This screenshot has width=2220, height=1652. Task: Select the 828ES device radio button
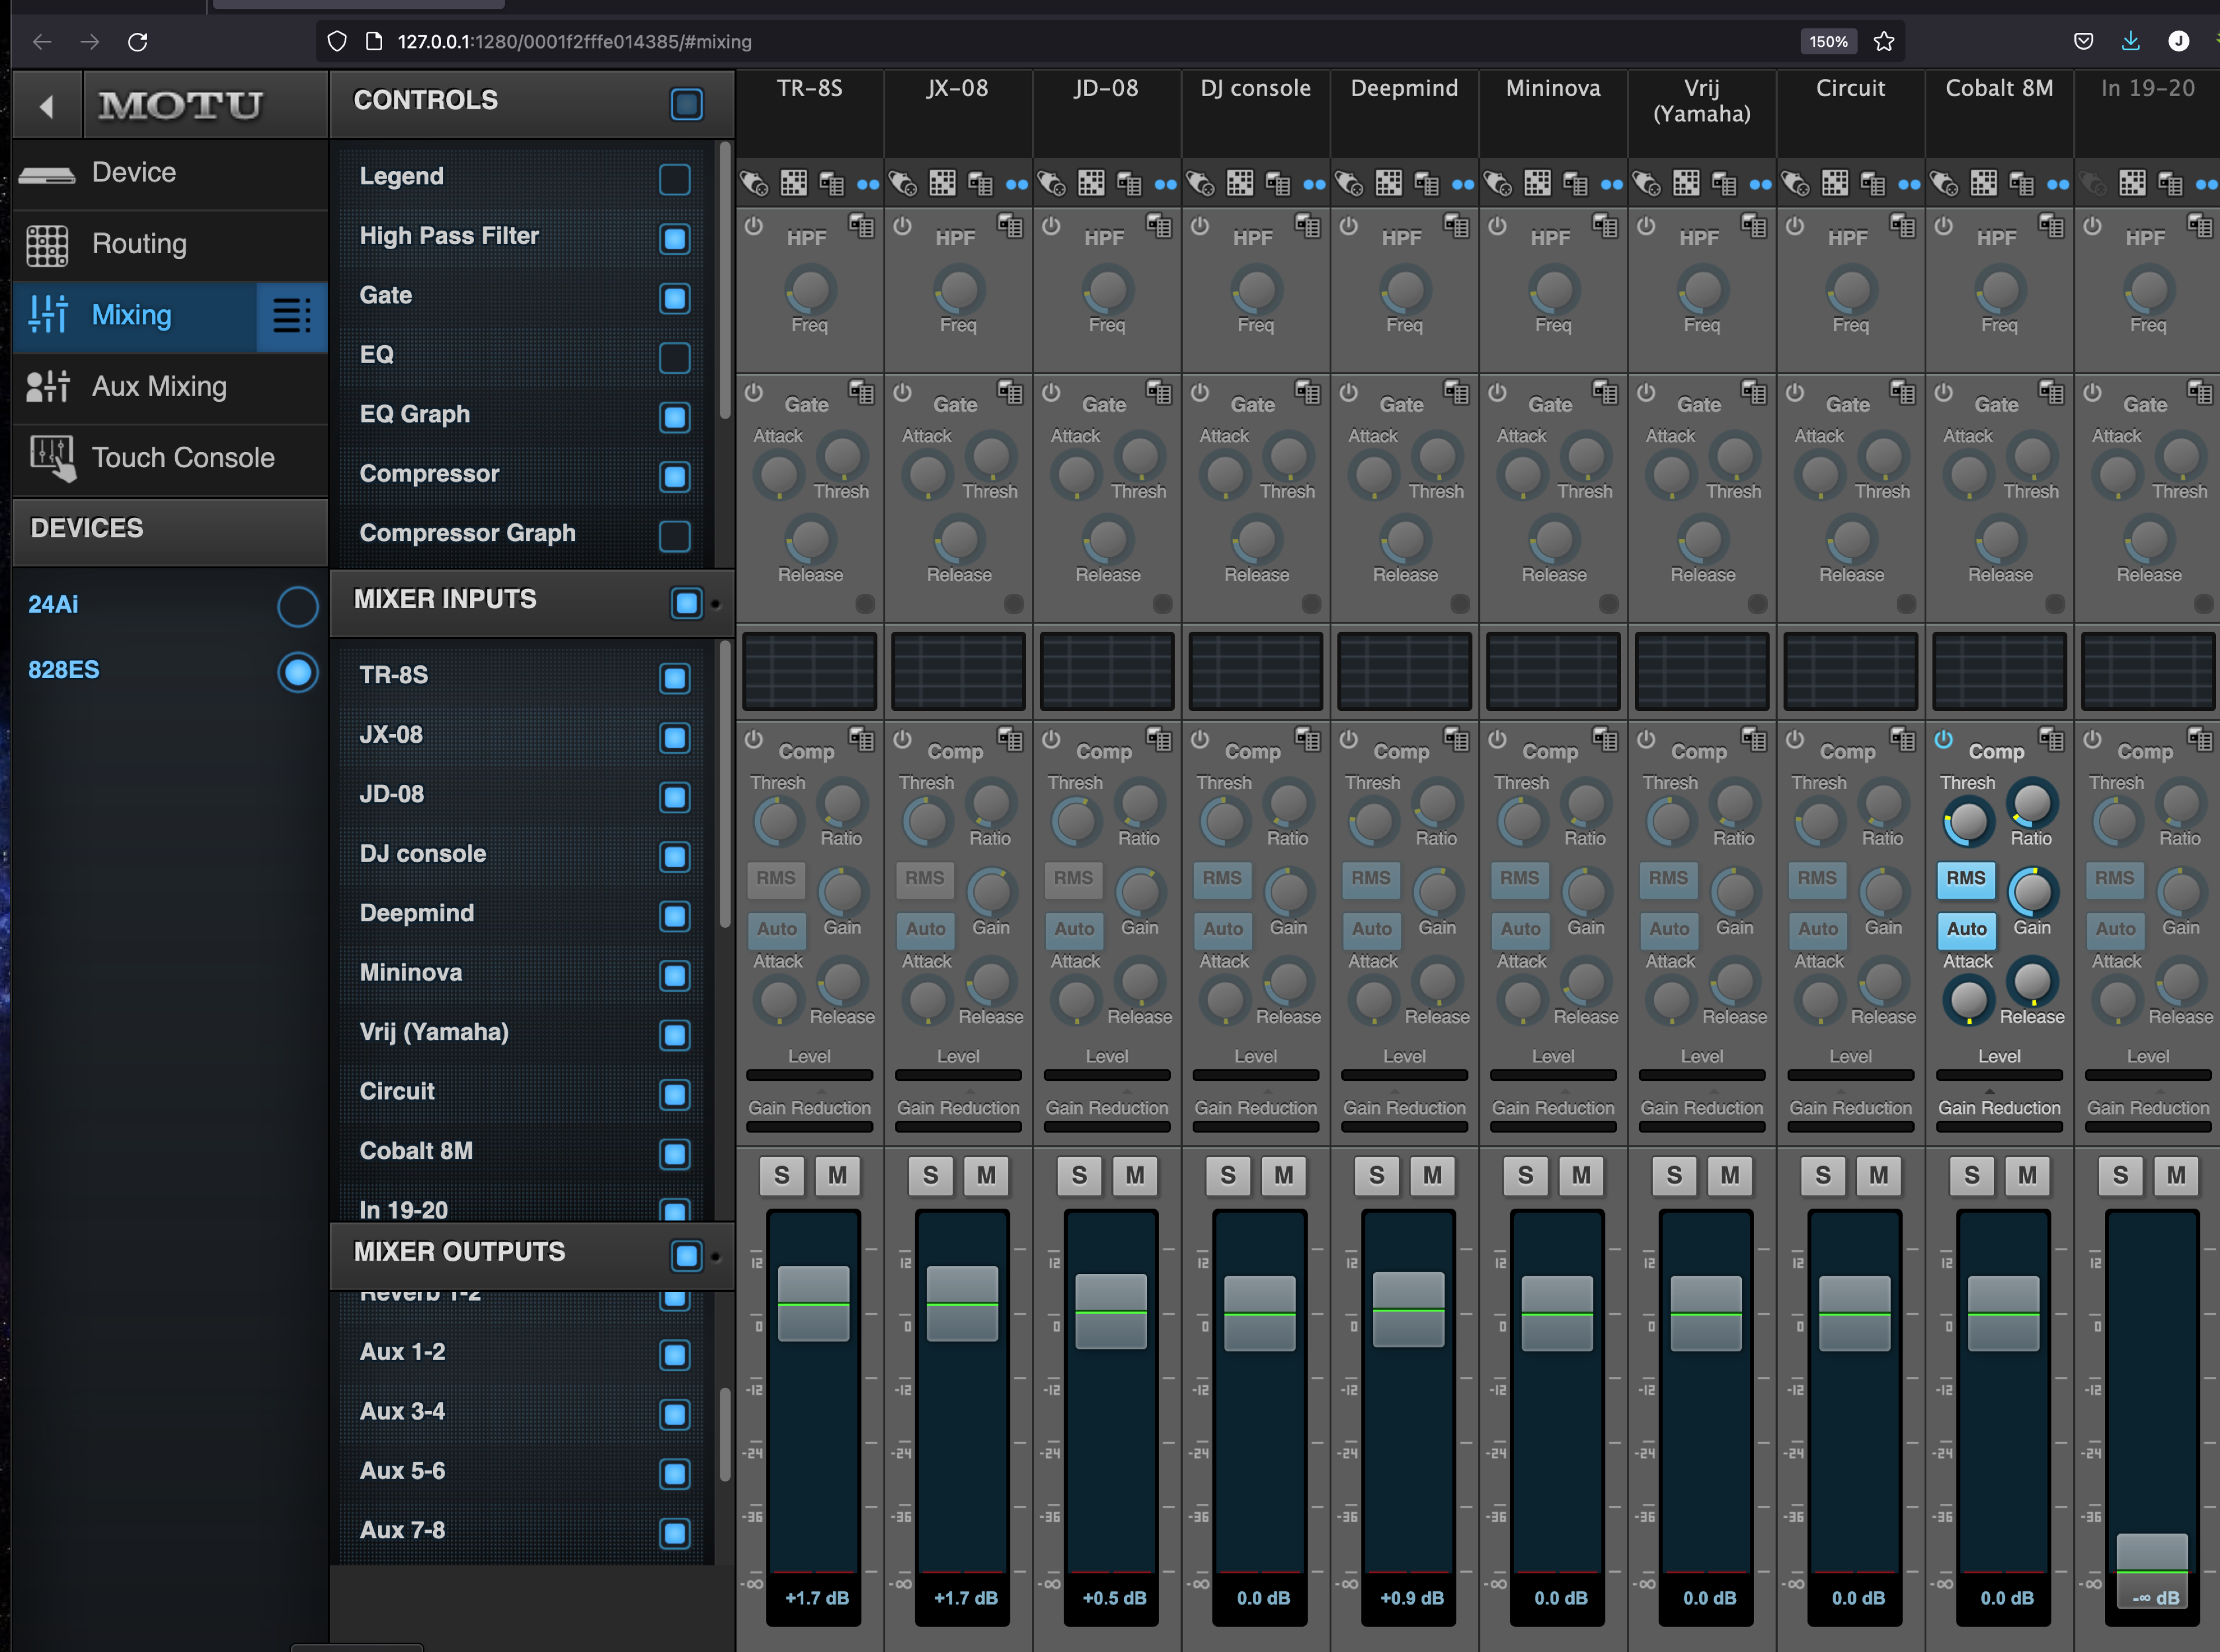click(298, 672)
